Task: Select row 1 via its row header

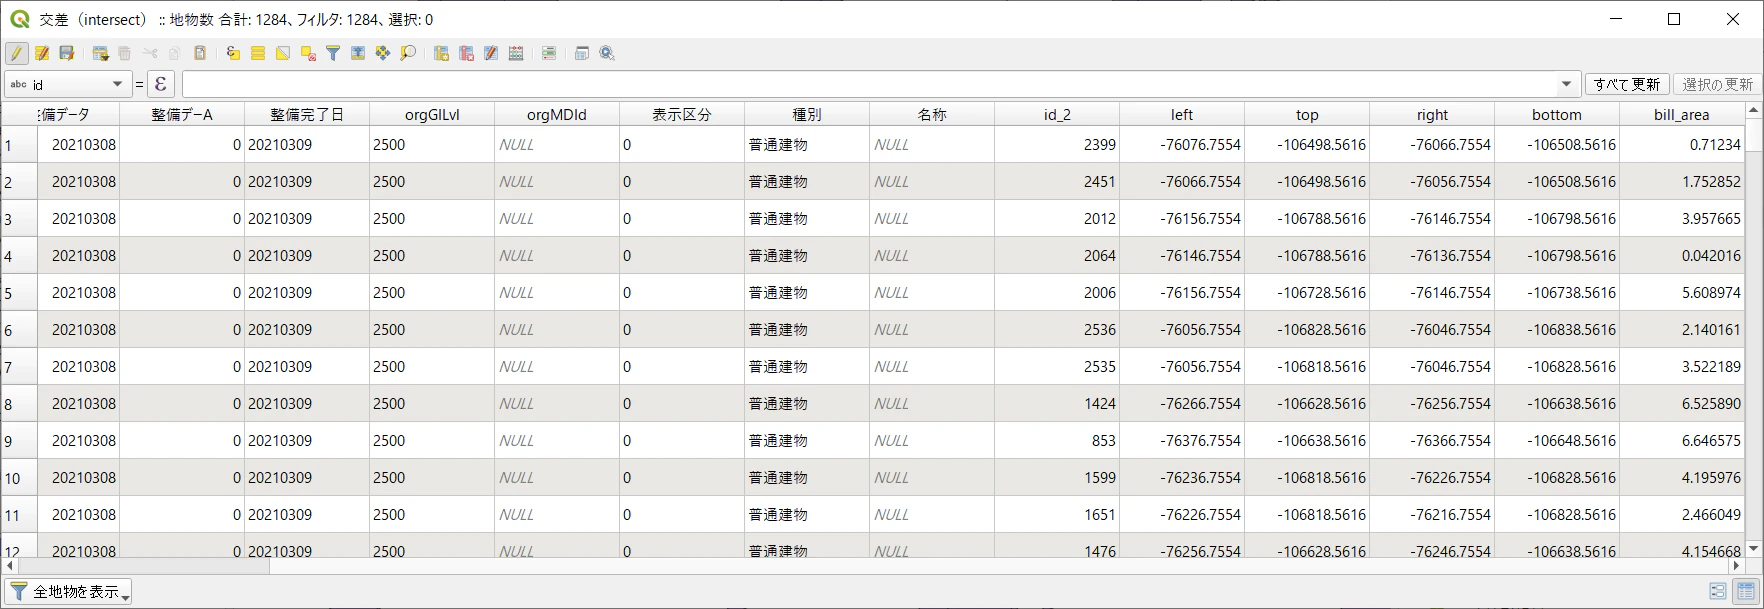Action: pyautogui.click(x=19, y=145)
